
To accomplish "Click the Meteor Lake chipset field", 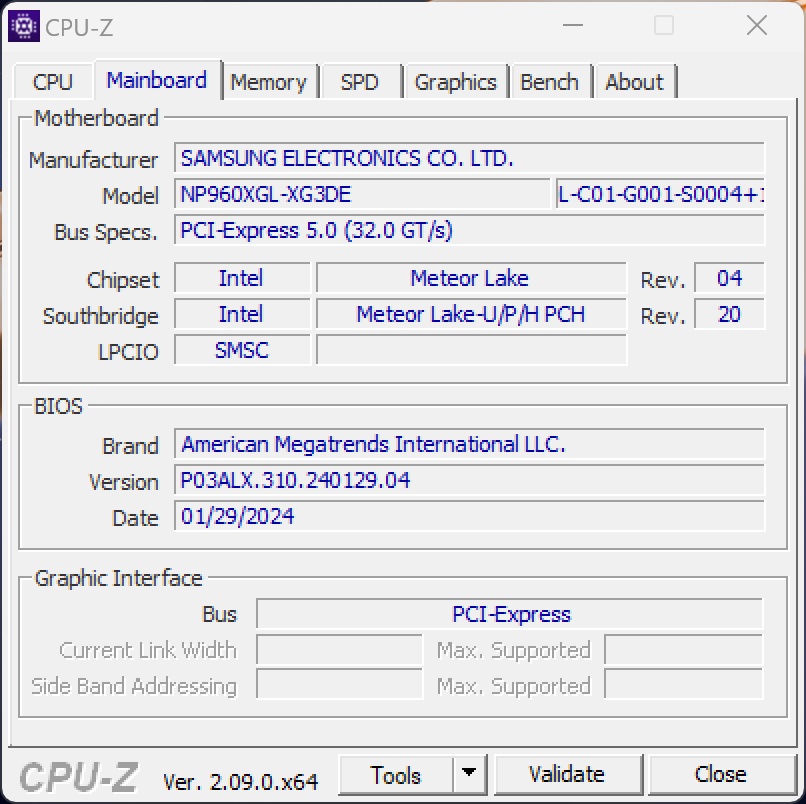I will (x=471, y=278).
